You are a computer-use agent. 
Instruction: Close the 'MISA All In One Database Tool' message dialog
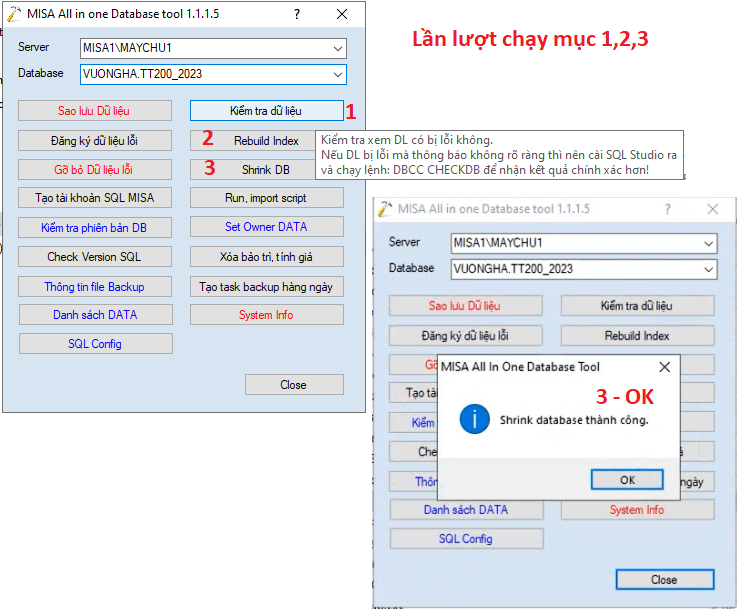tap(664, 367)
